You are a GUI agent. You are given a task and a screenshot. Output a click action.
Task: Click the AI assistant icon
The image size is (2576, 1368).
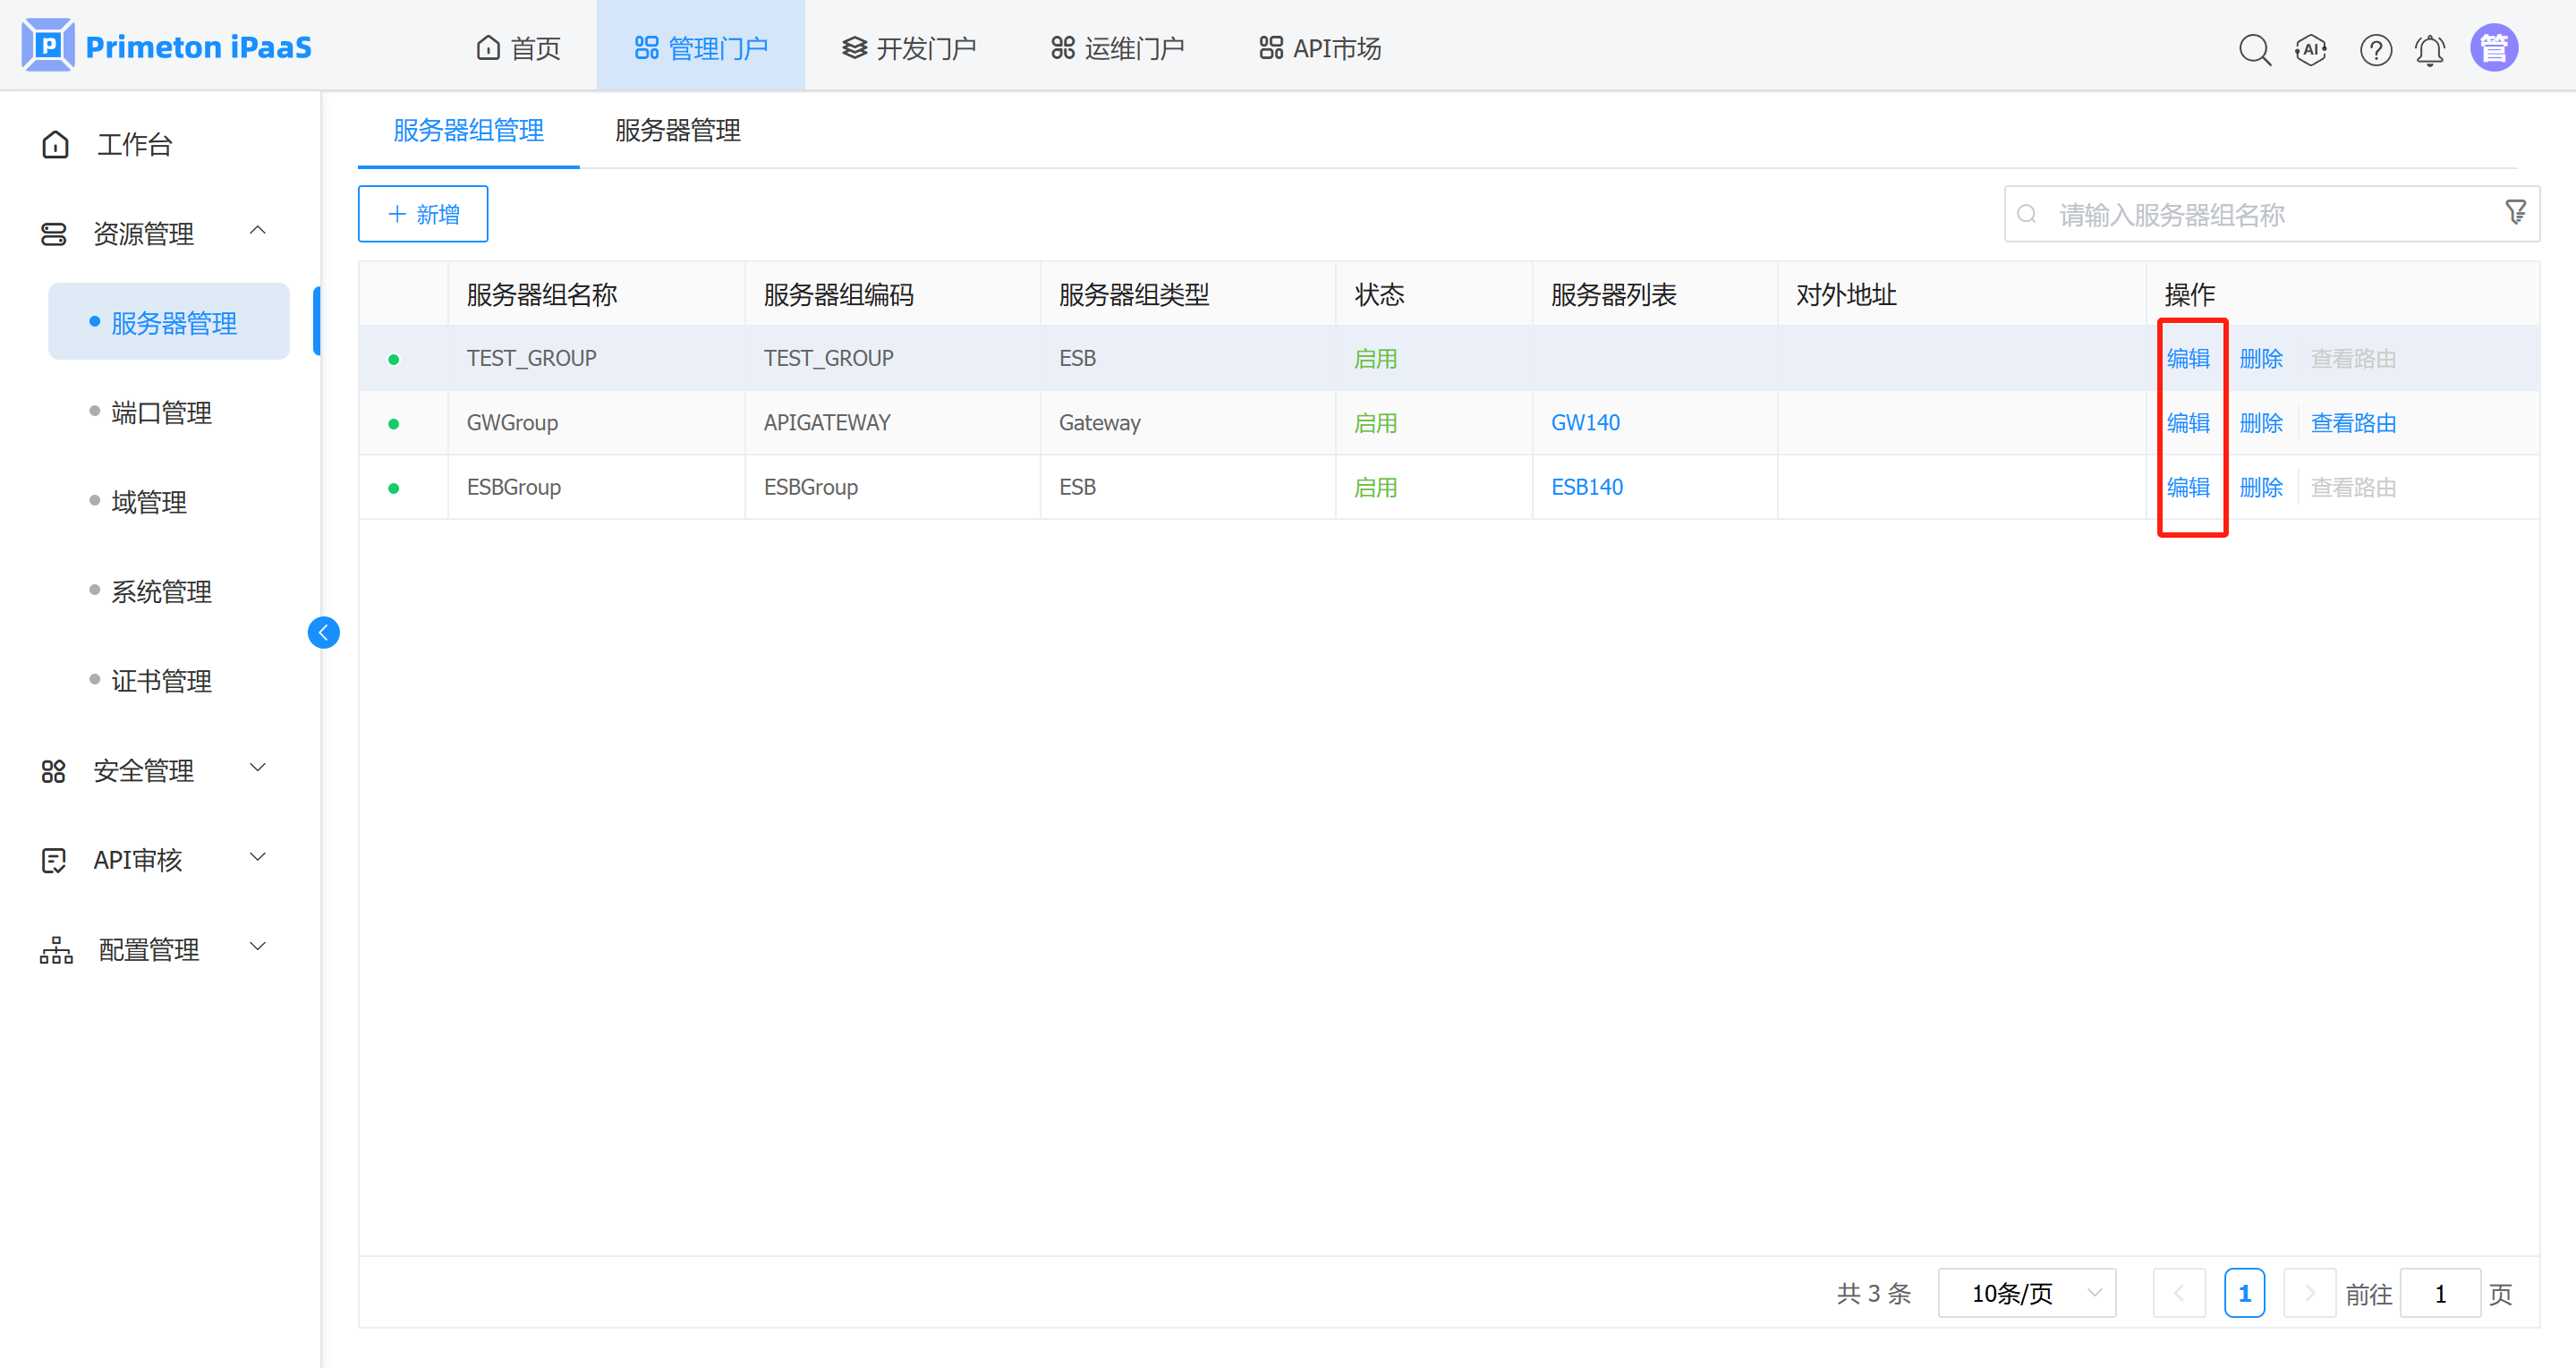click(x=2311, y=49)
